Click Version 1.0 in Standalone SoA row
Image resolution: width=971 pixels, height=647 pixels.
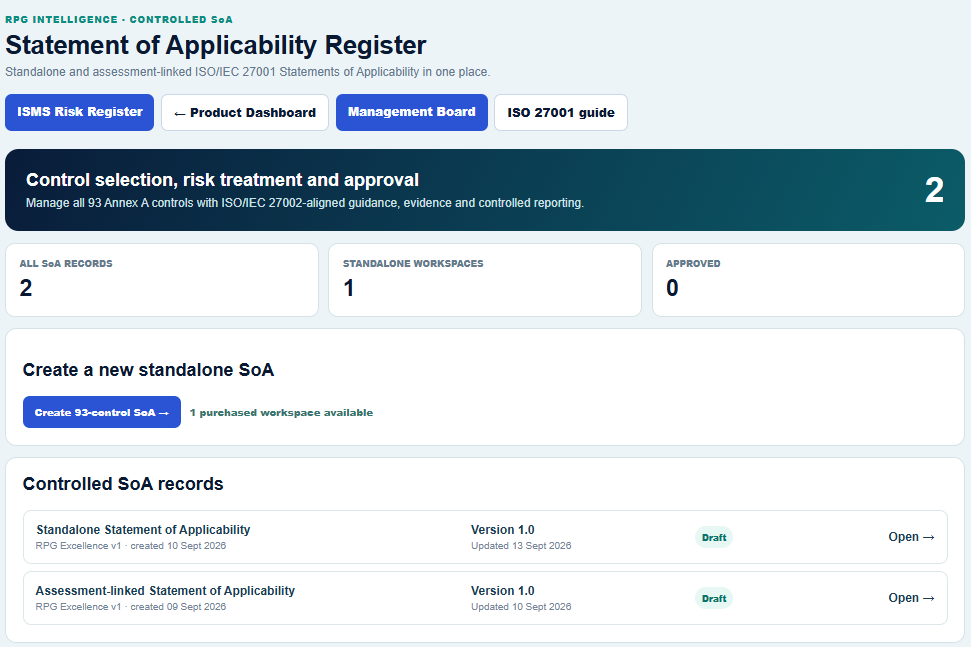point(502,530)
